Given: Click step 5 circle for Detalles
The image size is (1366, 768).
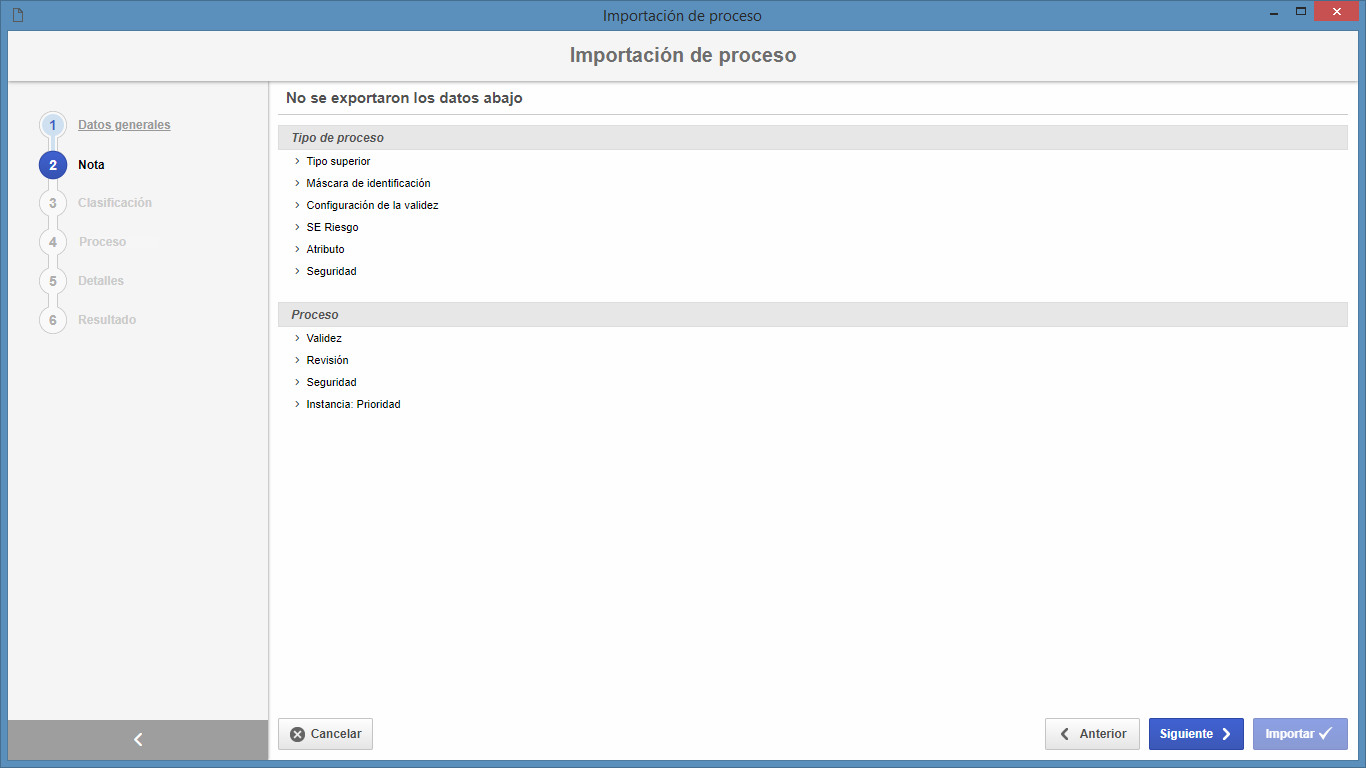Looking at the screenshot, I should (x=53, y=281).
